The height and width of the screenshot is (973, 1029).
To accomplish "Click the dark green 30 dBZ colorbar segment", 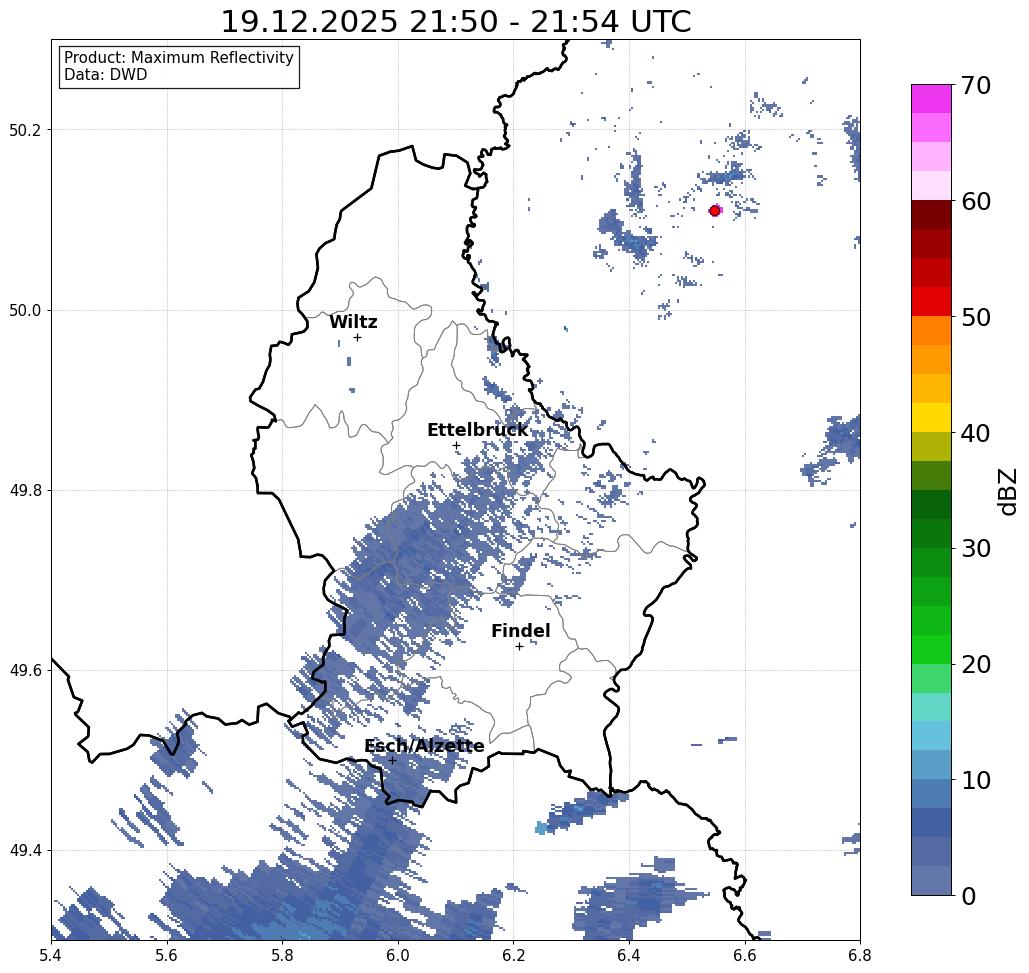I will (931, 533).
